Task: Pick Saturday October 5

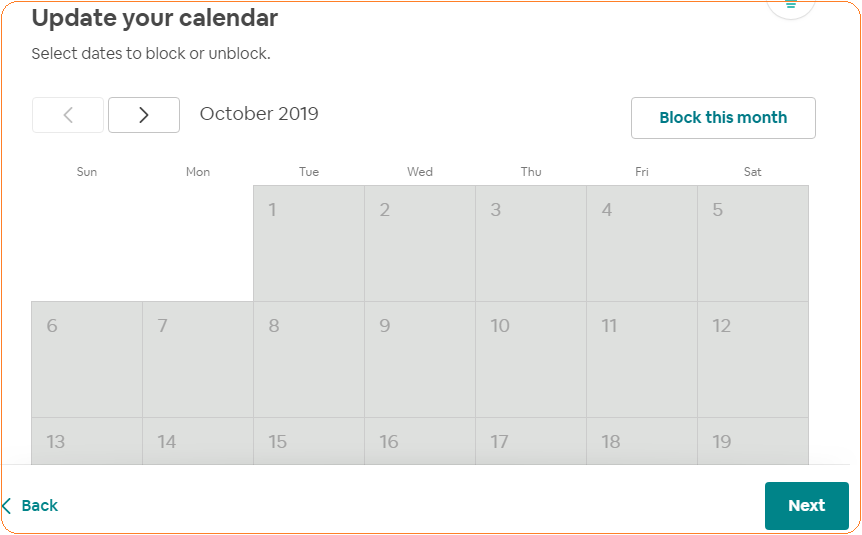Action: pyautogui.click(x=753, y=243)
